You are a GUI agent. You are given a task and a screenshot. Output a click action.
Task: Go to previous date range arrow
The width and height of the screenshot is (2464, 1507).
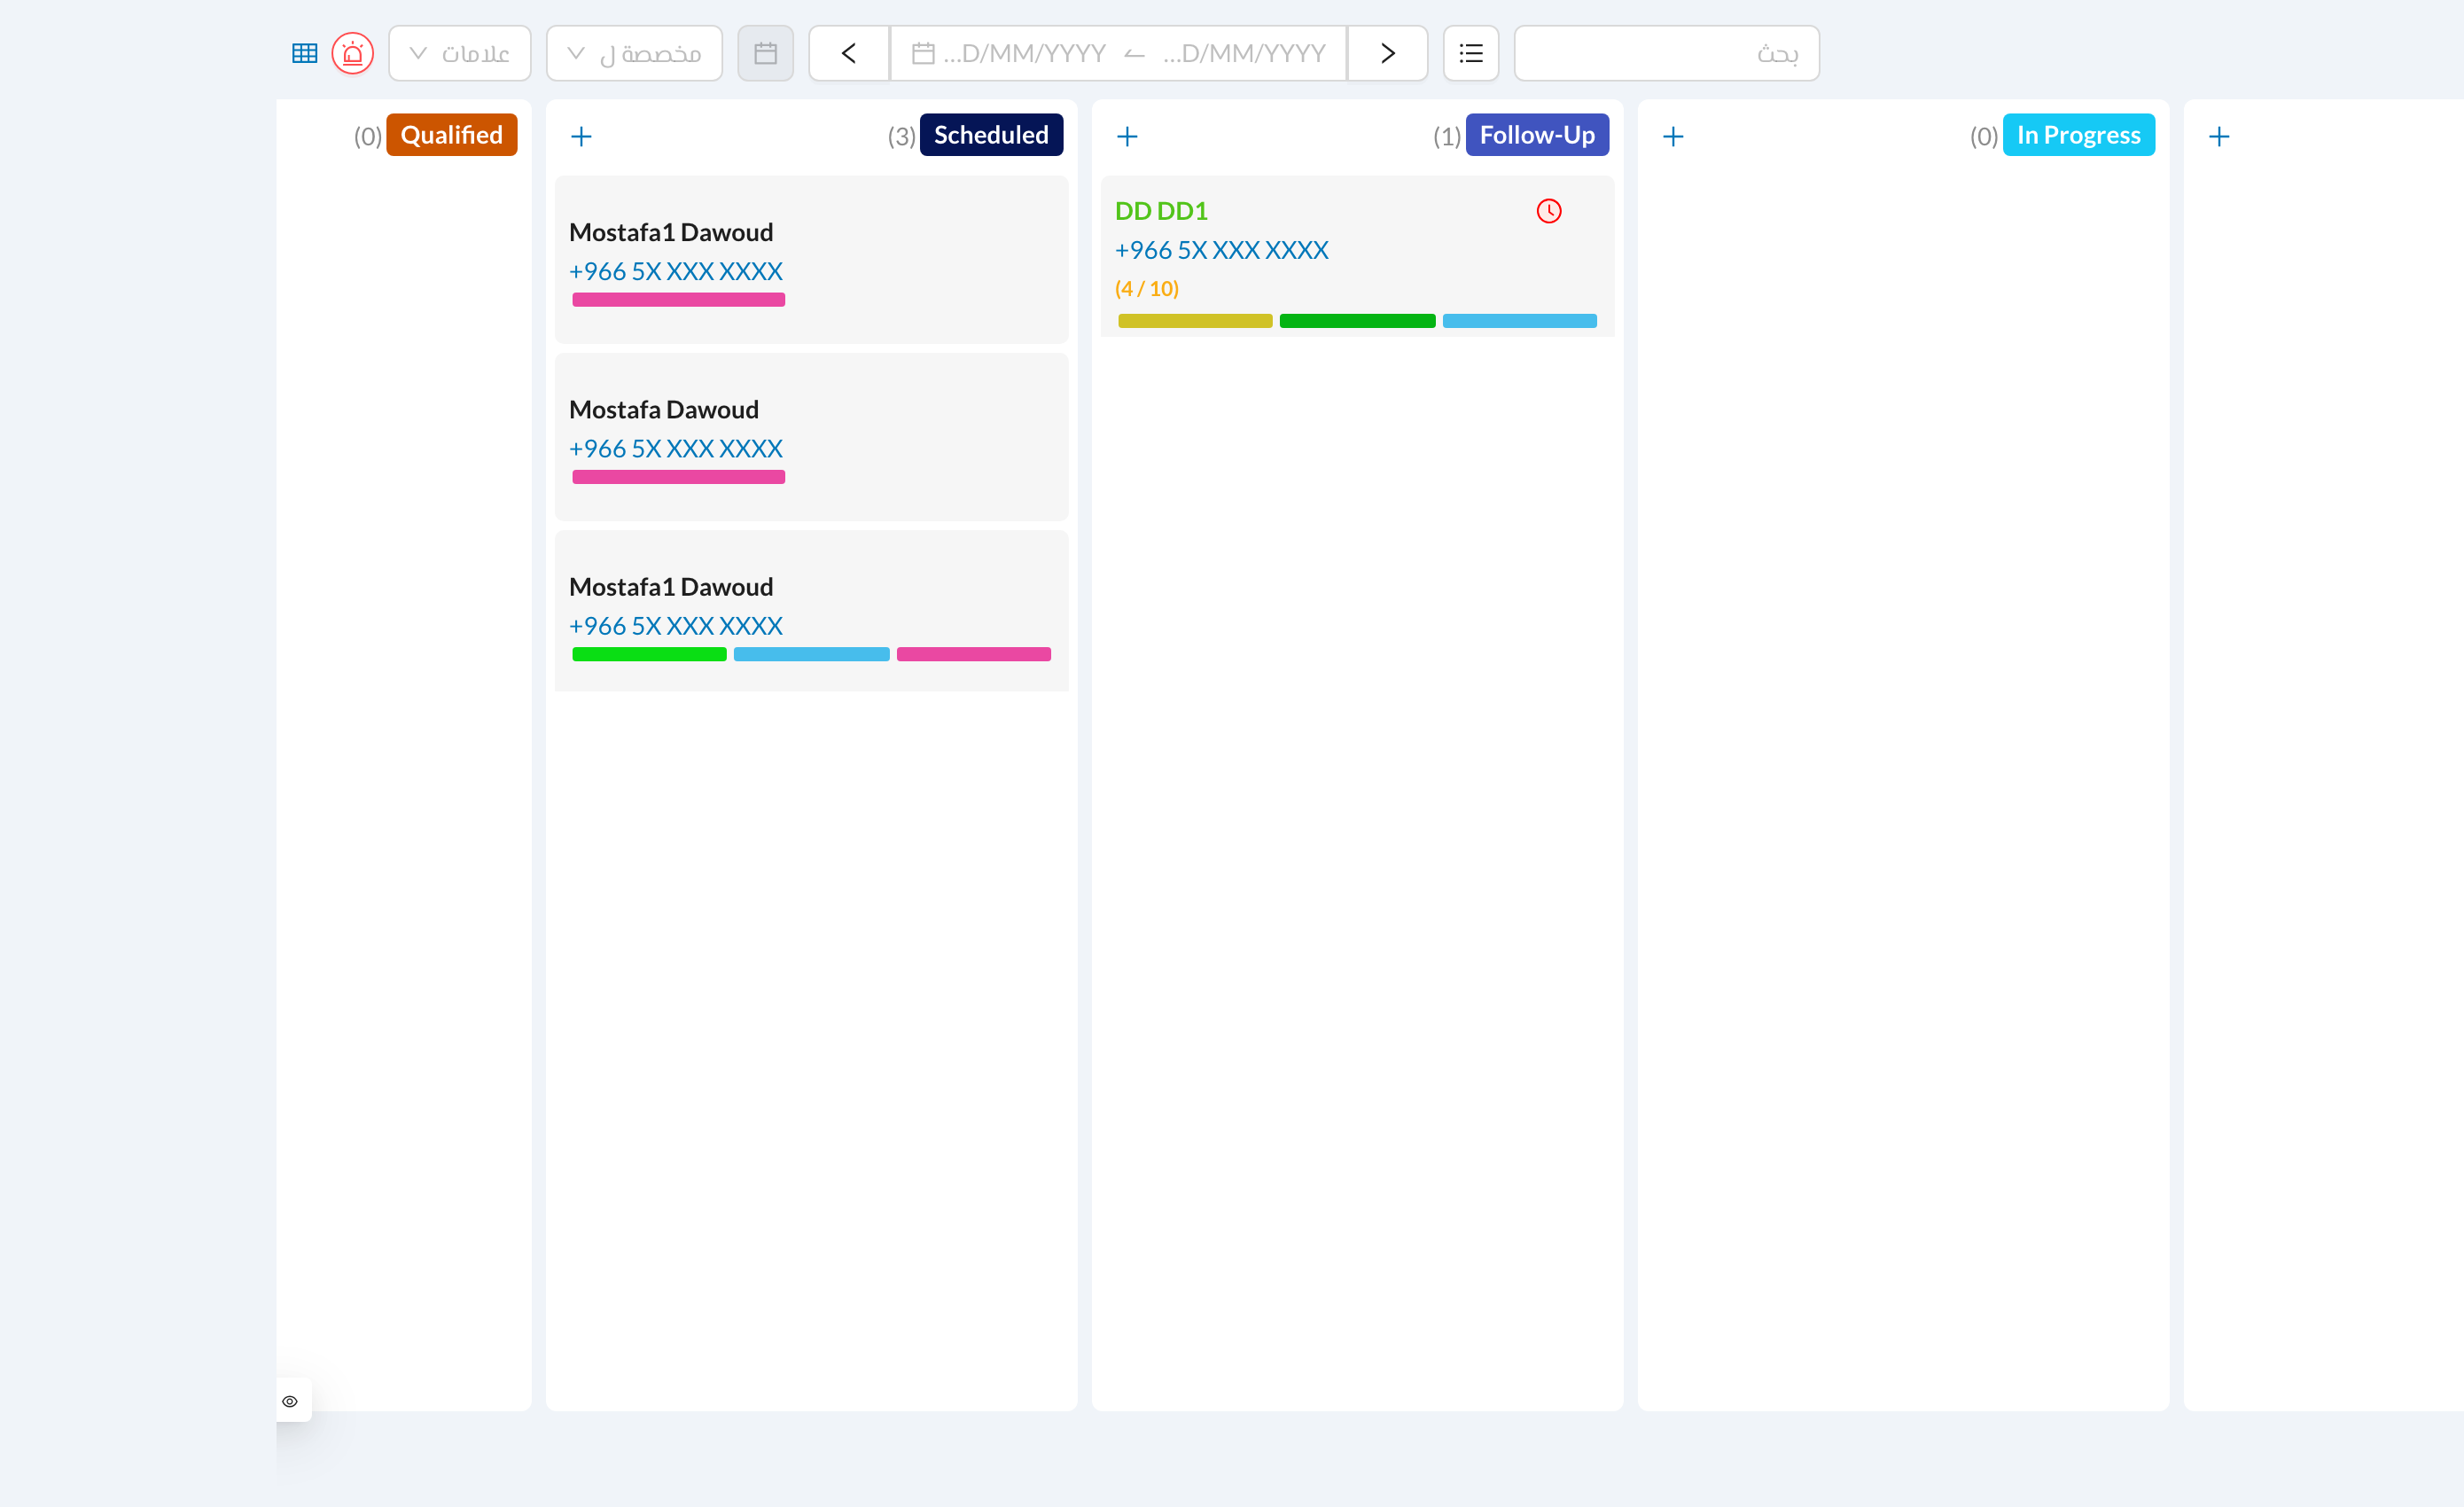coord(849,53)
